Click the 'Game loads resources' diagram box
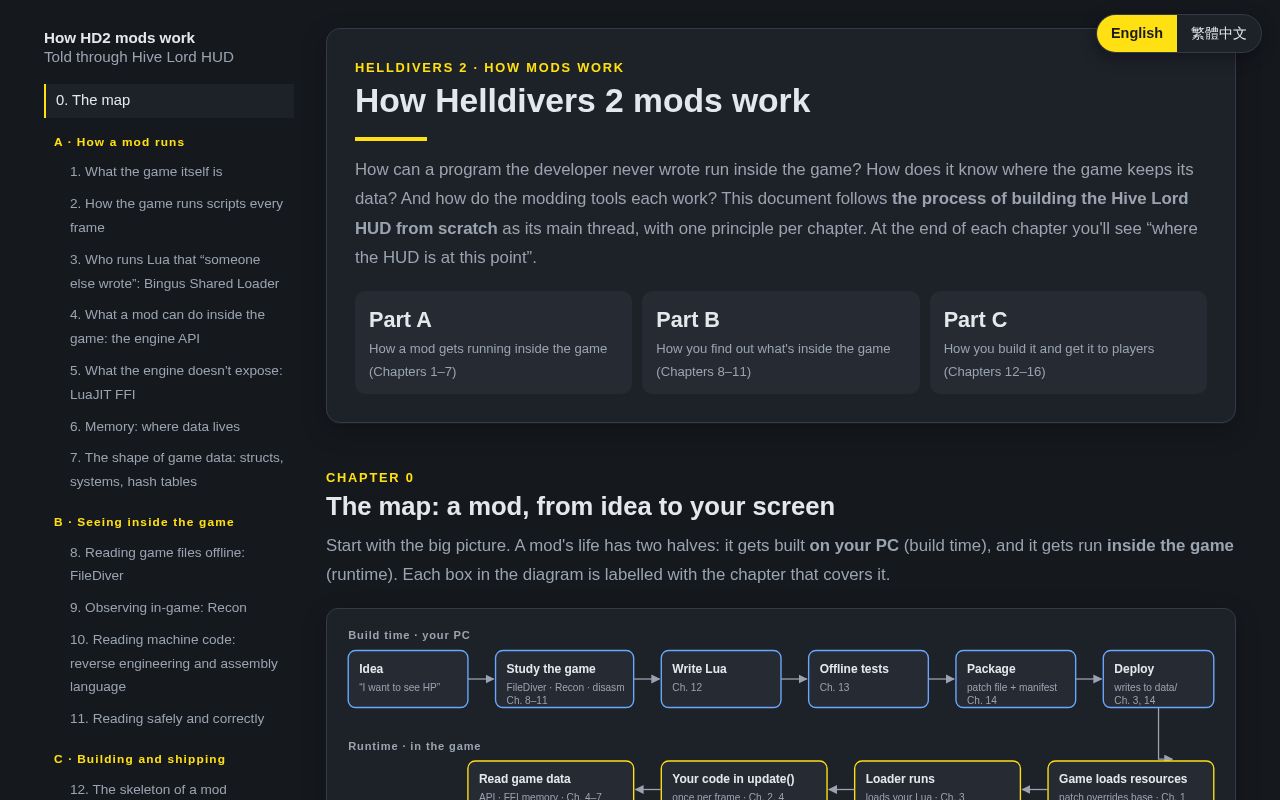1280x800 pixels. click(1131, 781)
